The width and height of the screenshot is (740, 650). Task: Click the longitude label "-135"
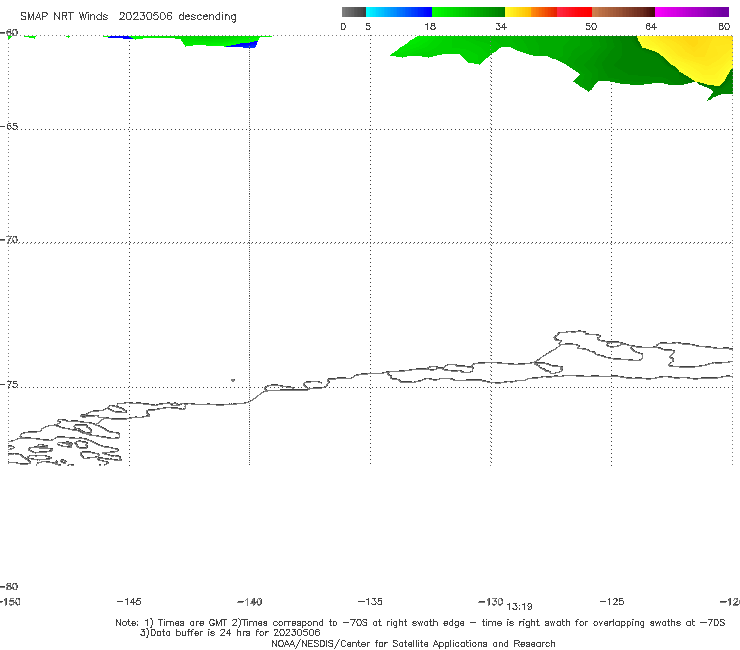click(x=370, y=602)
